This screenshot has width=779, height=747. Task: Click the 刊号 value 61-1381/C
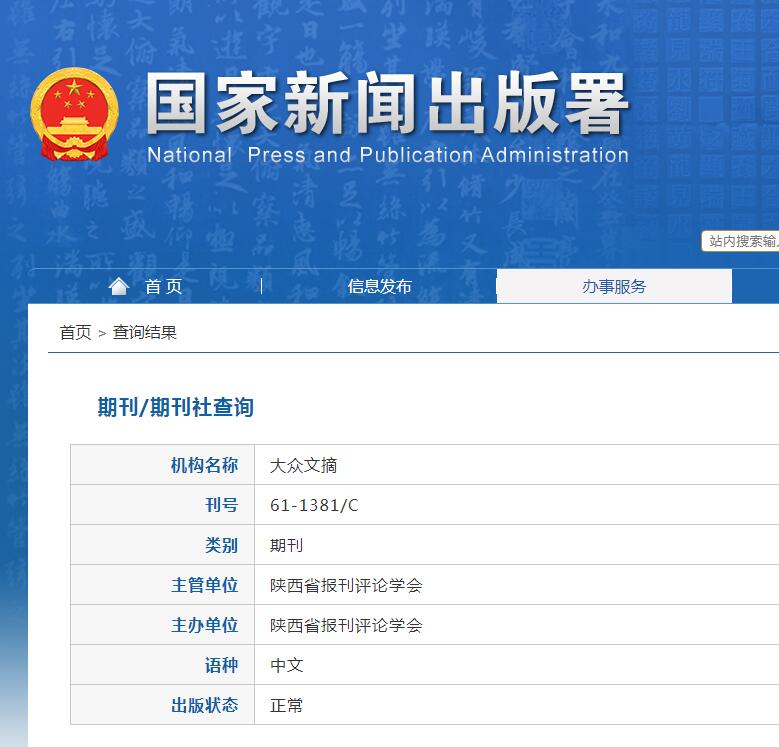(314, 505)
